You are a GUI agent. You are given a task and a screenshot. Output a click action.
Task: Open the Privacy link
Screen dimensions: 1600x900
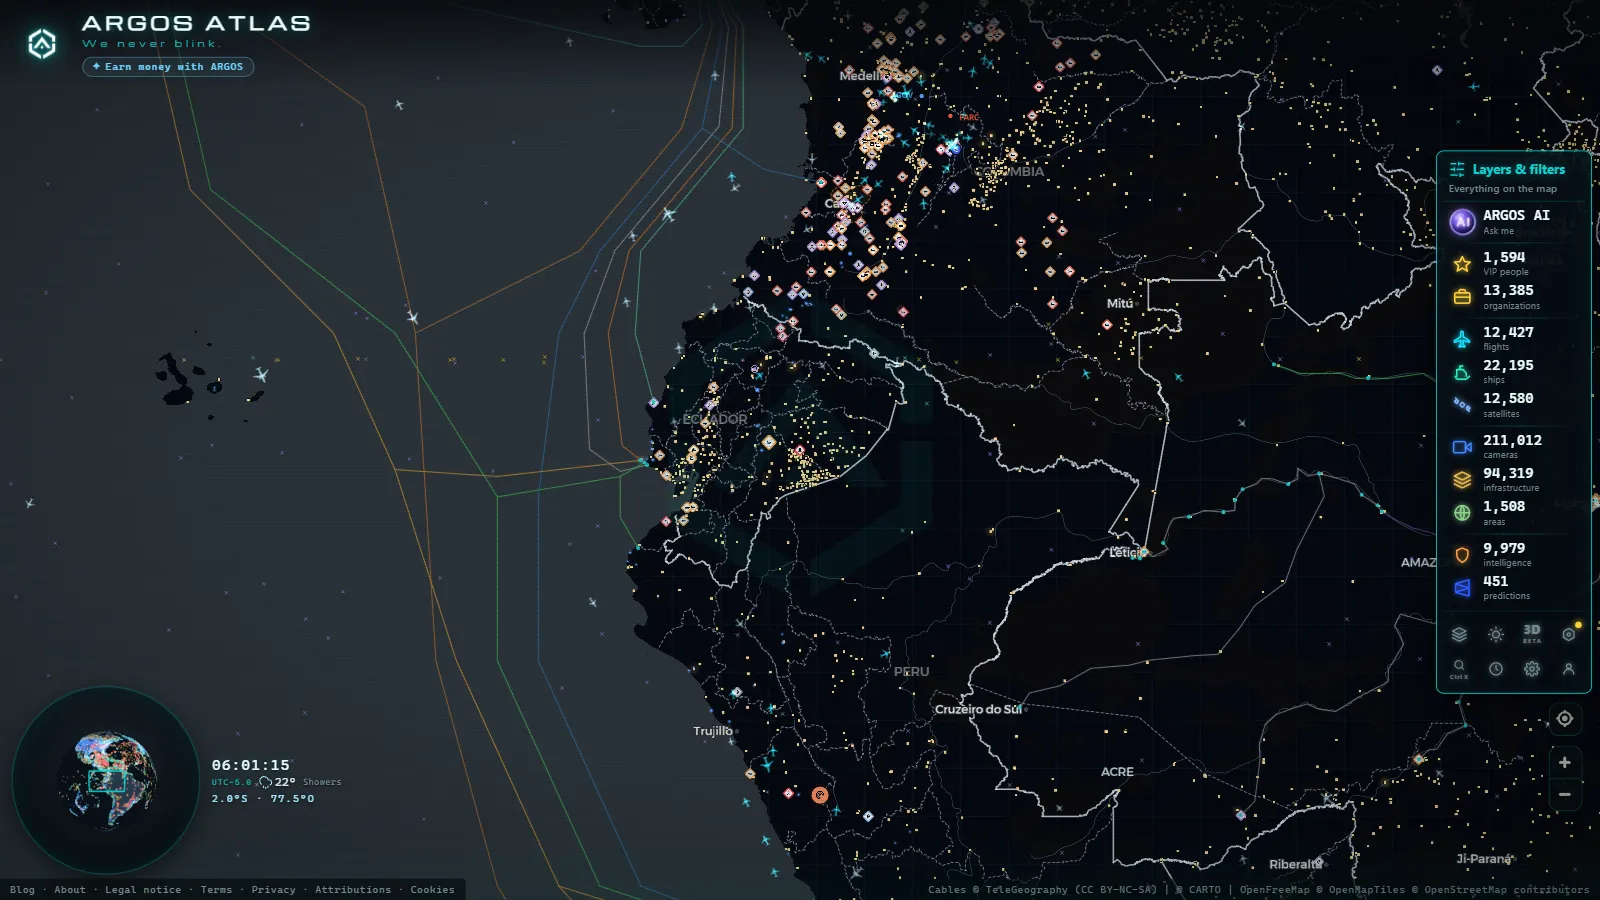[274, 890]
